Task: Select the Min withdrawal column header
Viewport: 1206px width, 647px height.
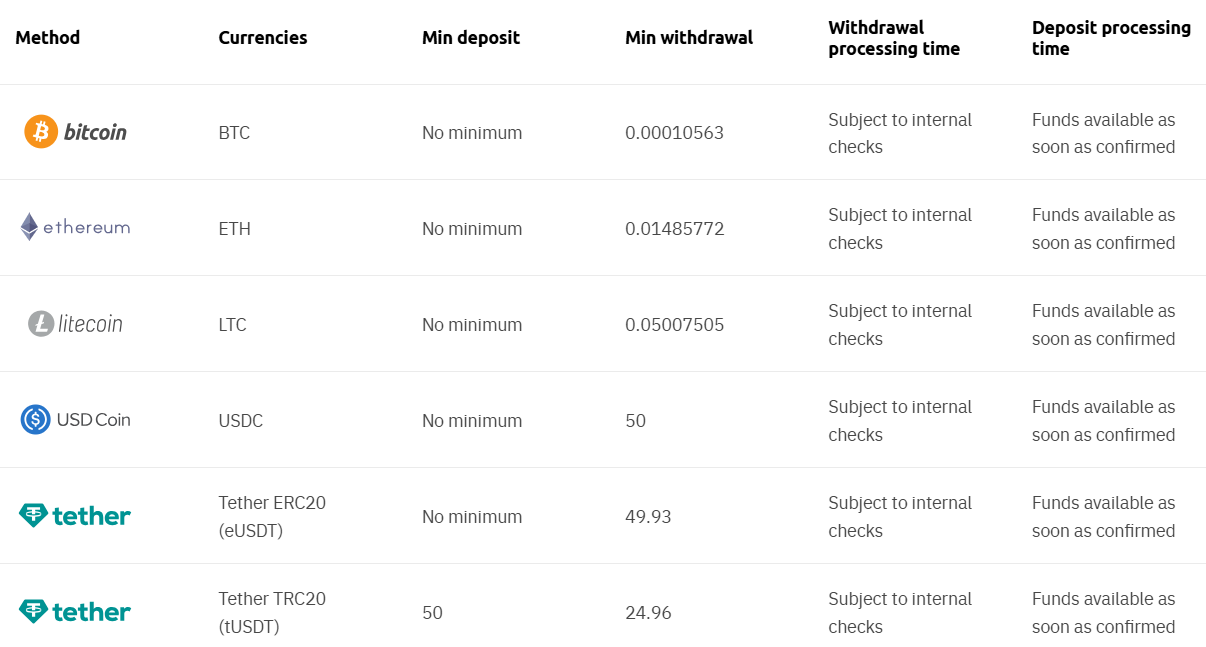Action: [689, 38]
